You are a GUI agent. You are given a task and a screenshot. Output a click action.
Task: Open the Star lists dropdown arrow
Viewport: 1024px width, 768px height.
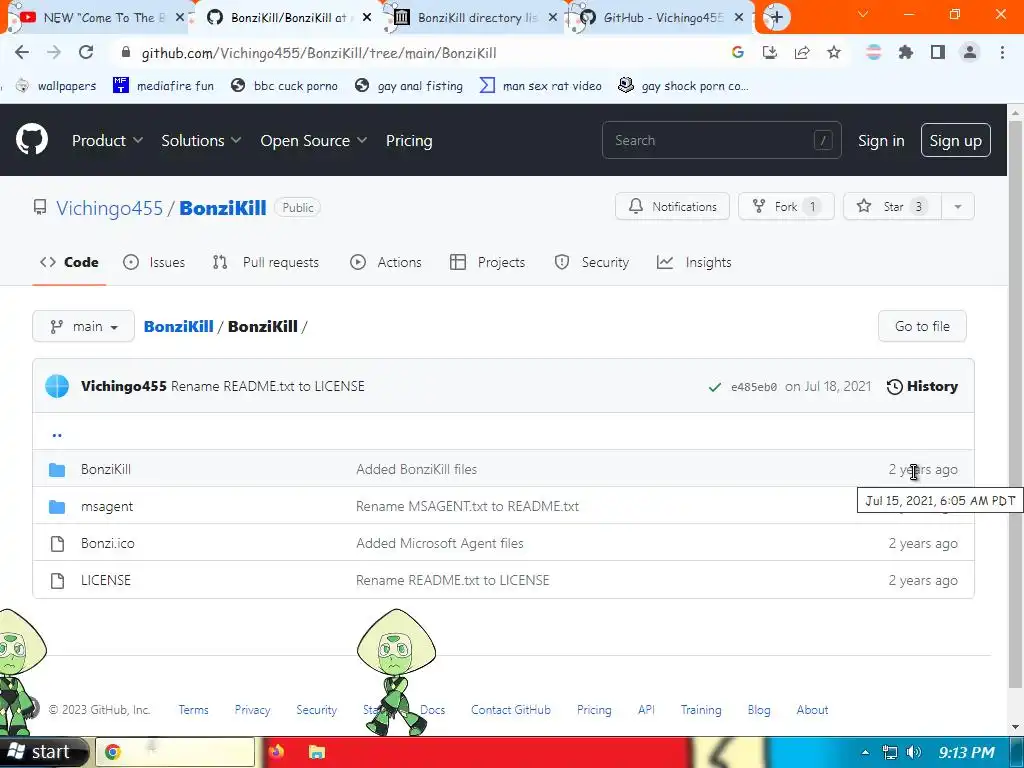(x=957, y=206)
